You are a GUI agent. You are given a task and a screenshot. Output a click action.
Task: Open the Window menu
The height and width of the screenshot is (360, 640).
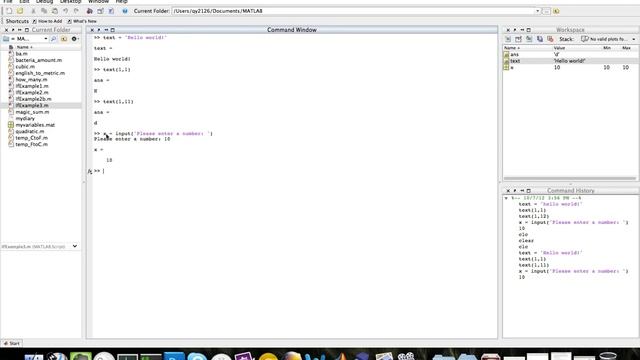[98, 2]
